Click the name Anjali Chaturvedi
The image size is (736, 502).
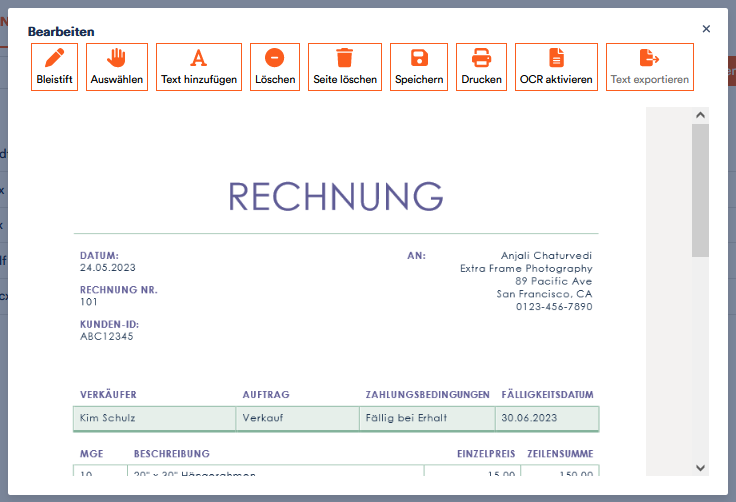[x=546, y=255]
